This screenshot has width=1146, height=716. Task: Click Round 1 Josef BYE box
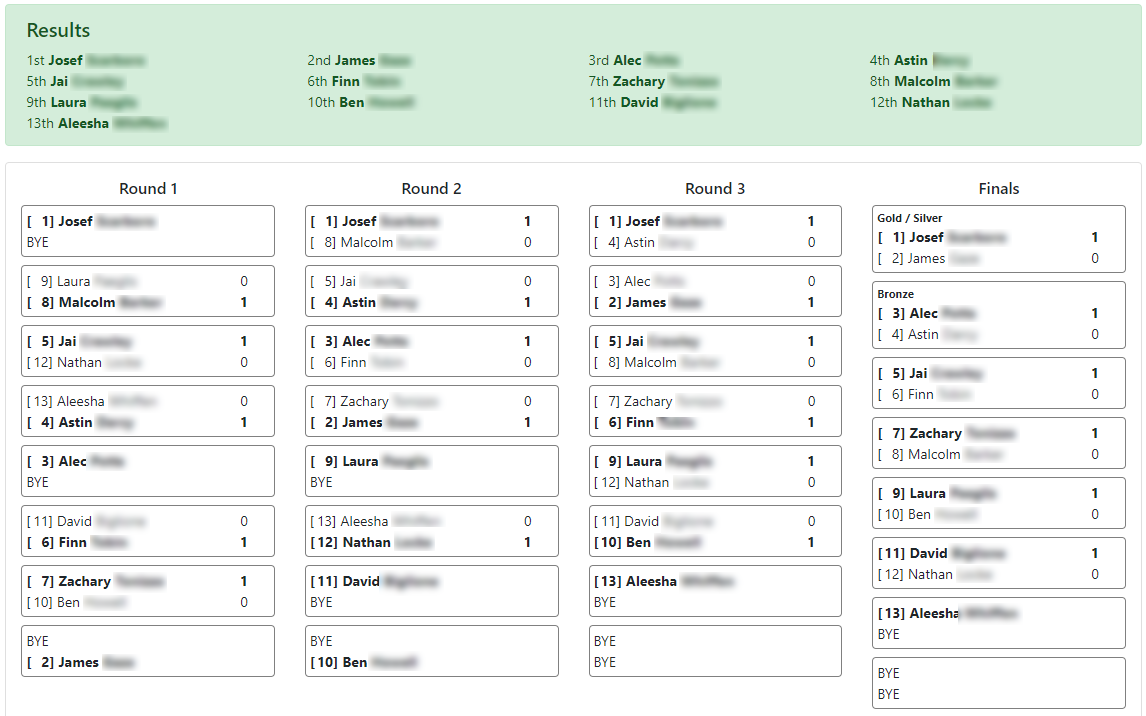coord(148,232)
